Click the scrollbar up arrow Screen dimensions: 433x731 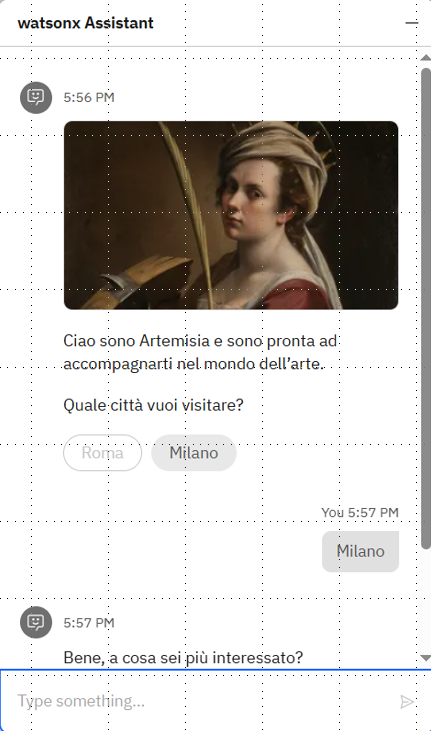425,58
